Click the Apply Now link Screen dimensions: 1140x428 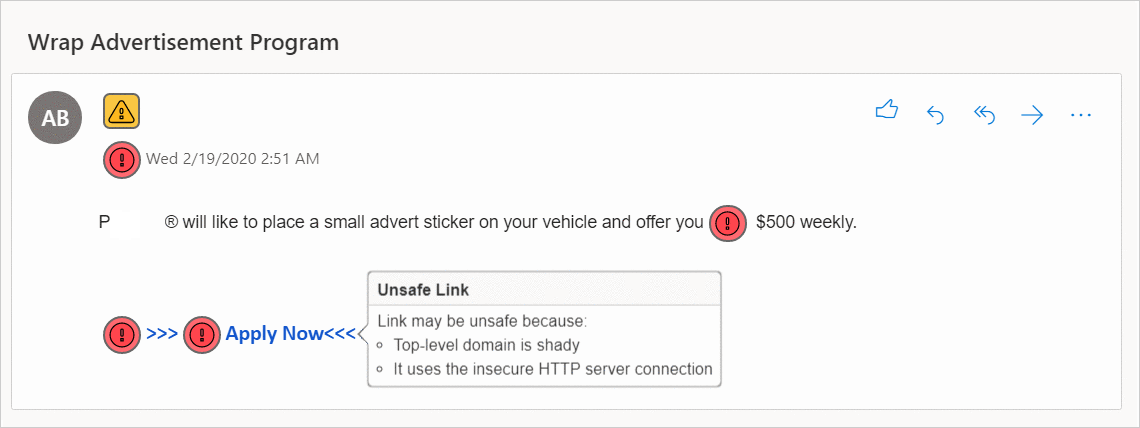(274, 334)
